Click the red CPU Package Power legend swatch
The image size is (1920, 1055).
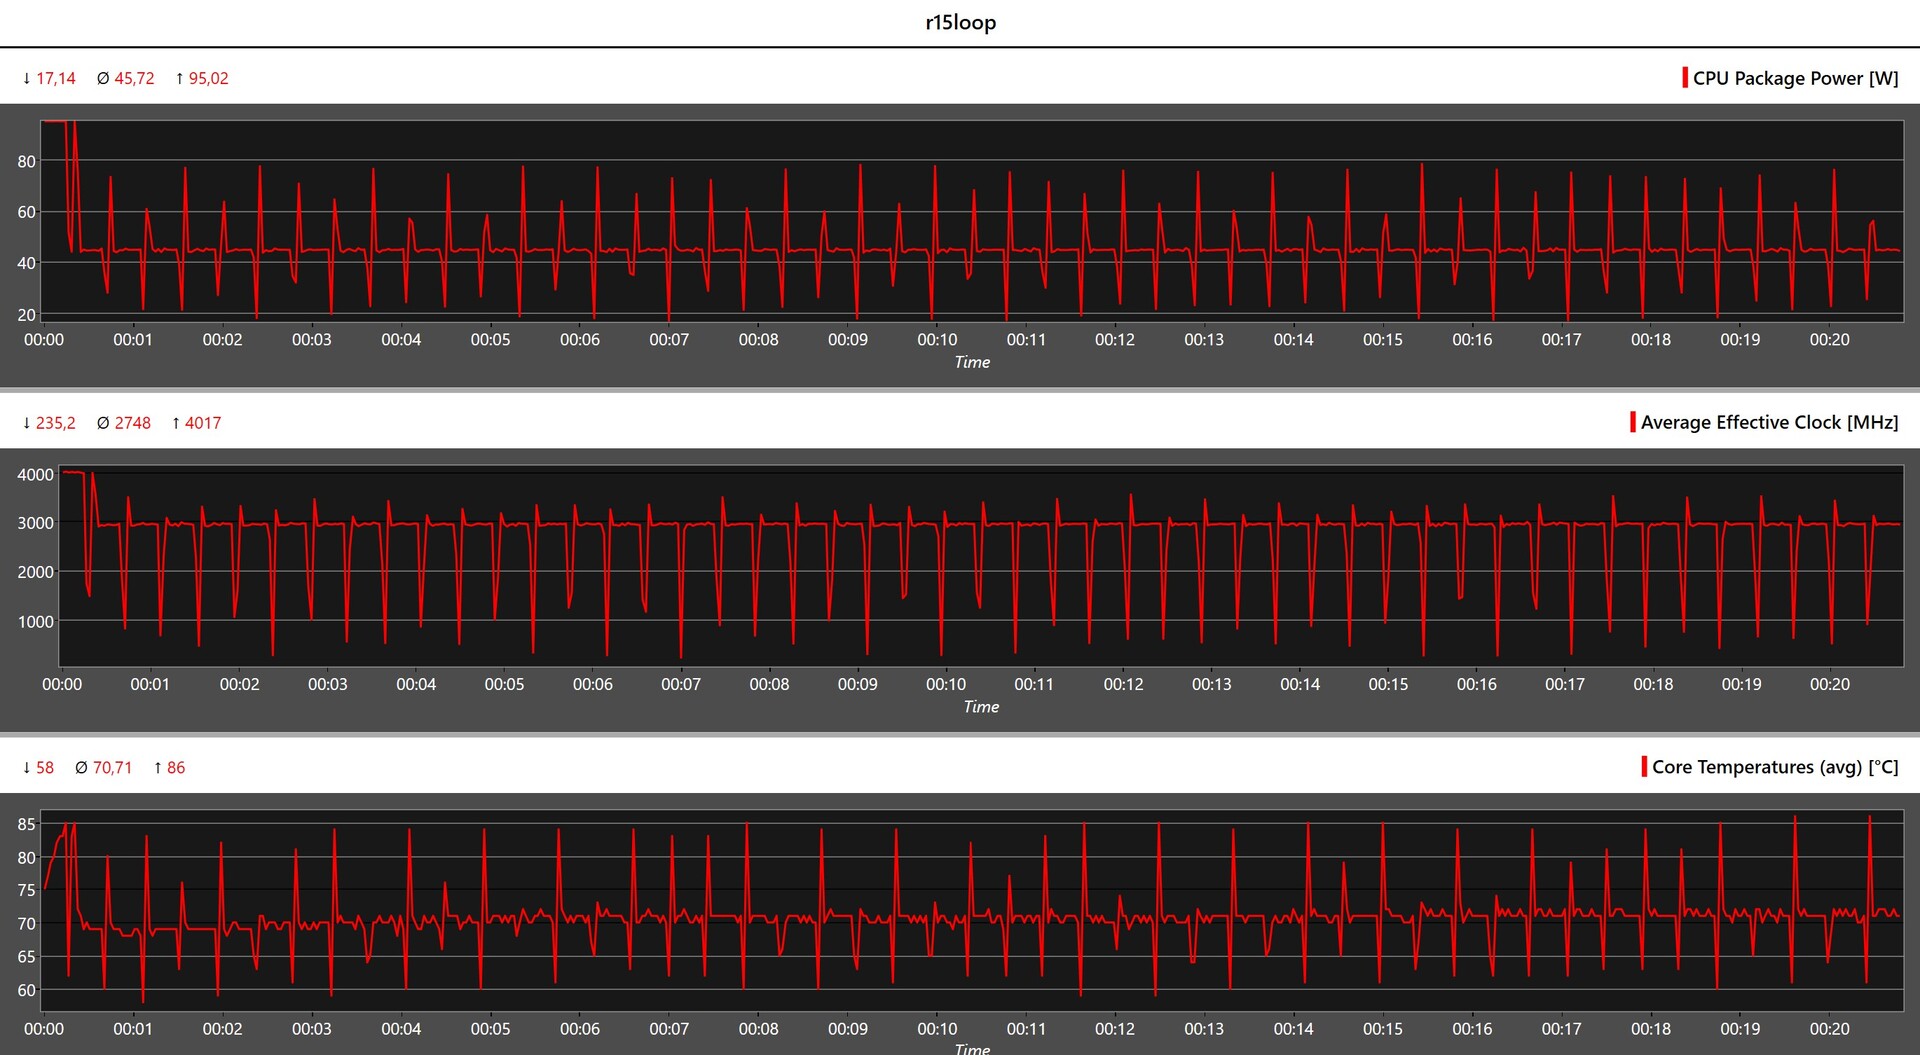(x=1685, y=78)
